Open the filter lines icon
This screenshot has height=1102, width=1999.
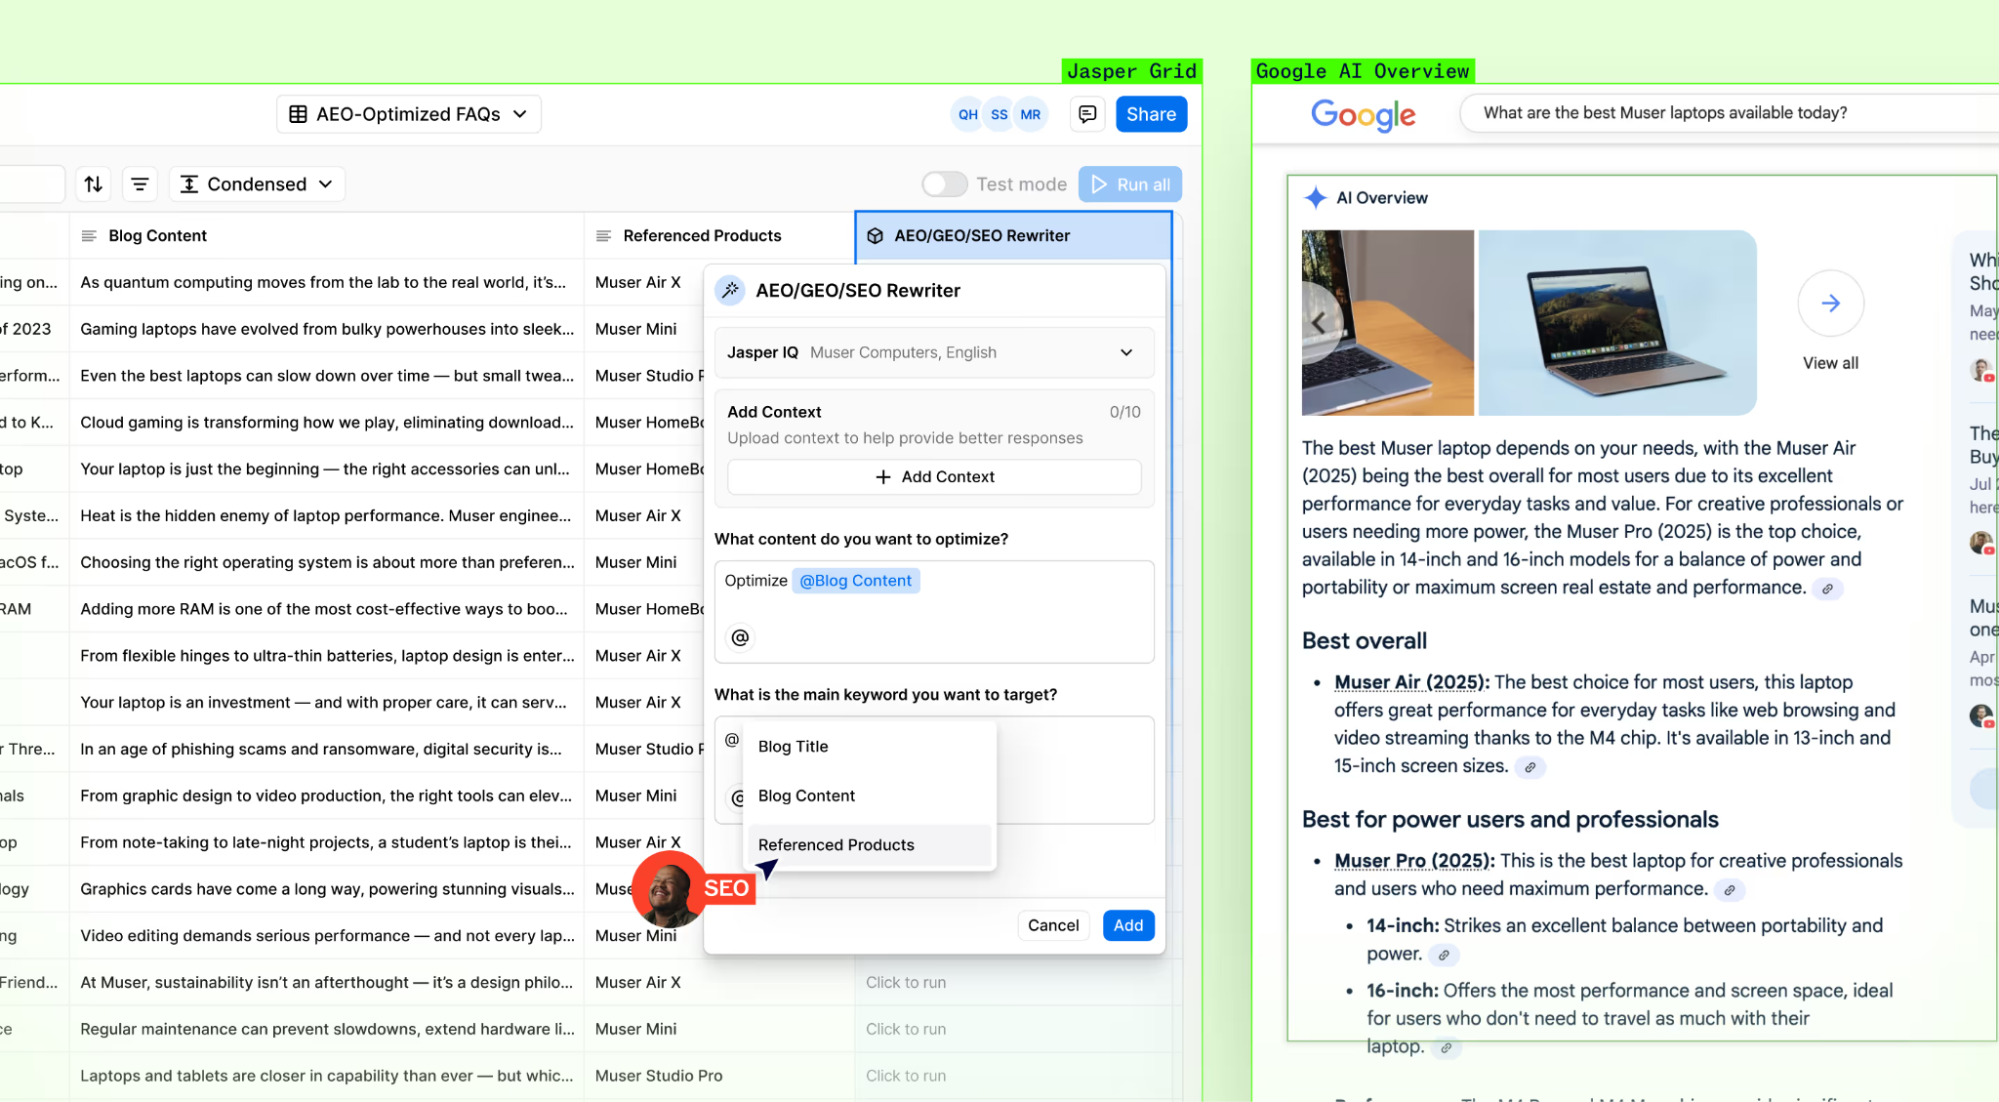coord(140,184)
